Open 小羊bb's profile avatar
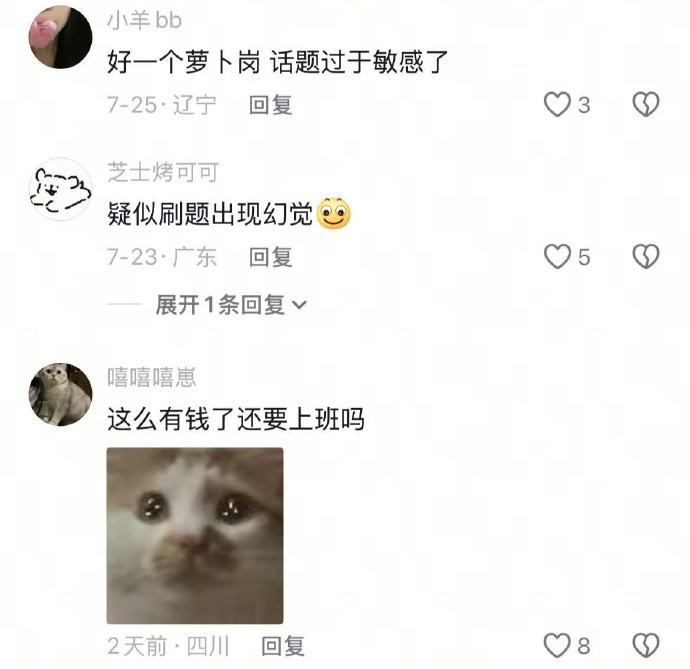 [61, 37]
